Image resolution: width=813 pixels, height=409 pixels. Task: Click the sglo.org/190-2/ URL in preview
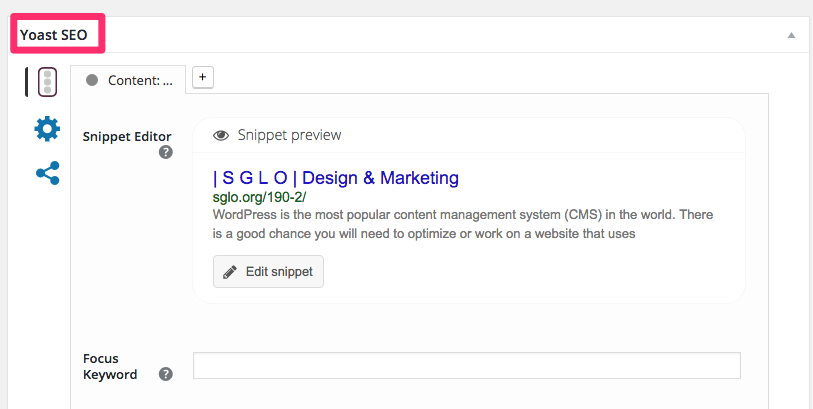coord(260,198)
